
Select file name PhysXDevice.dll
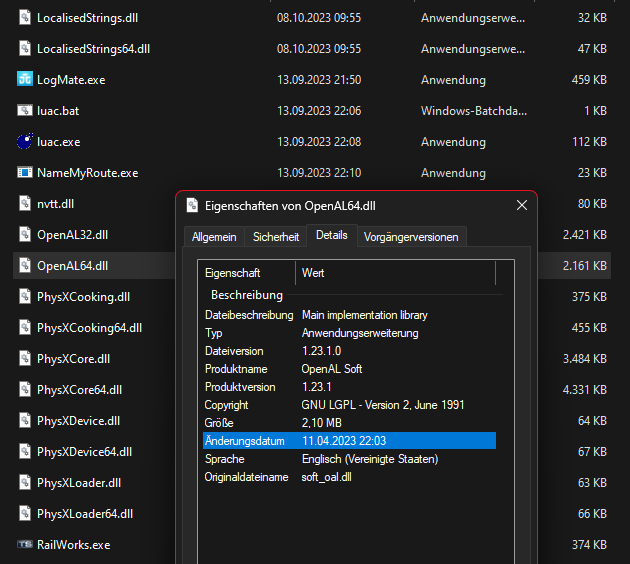(x=79, y=421)
